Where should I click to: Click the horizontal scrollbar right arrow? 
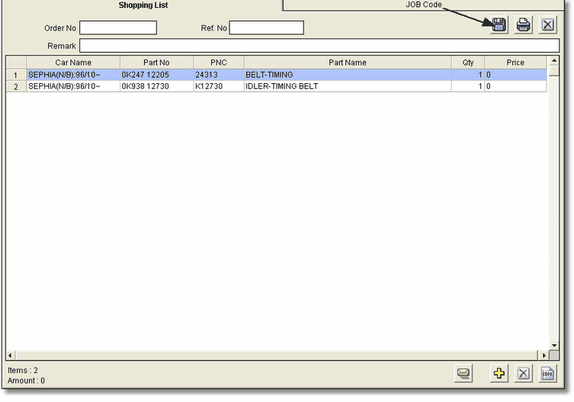544,355
